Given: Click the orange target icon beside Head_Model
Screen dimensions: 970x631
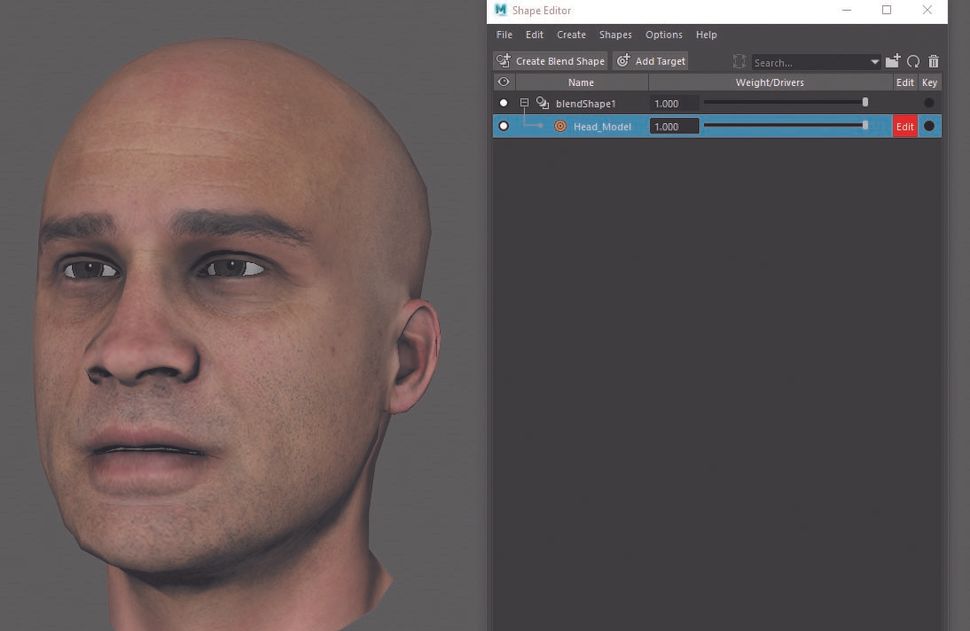Looking at the screenshot, I should click(560, 126).
